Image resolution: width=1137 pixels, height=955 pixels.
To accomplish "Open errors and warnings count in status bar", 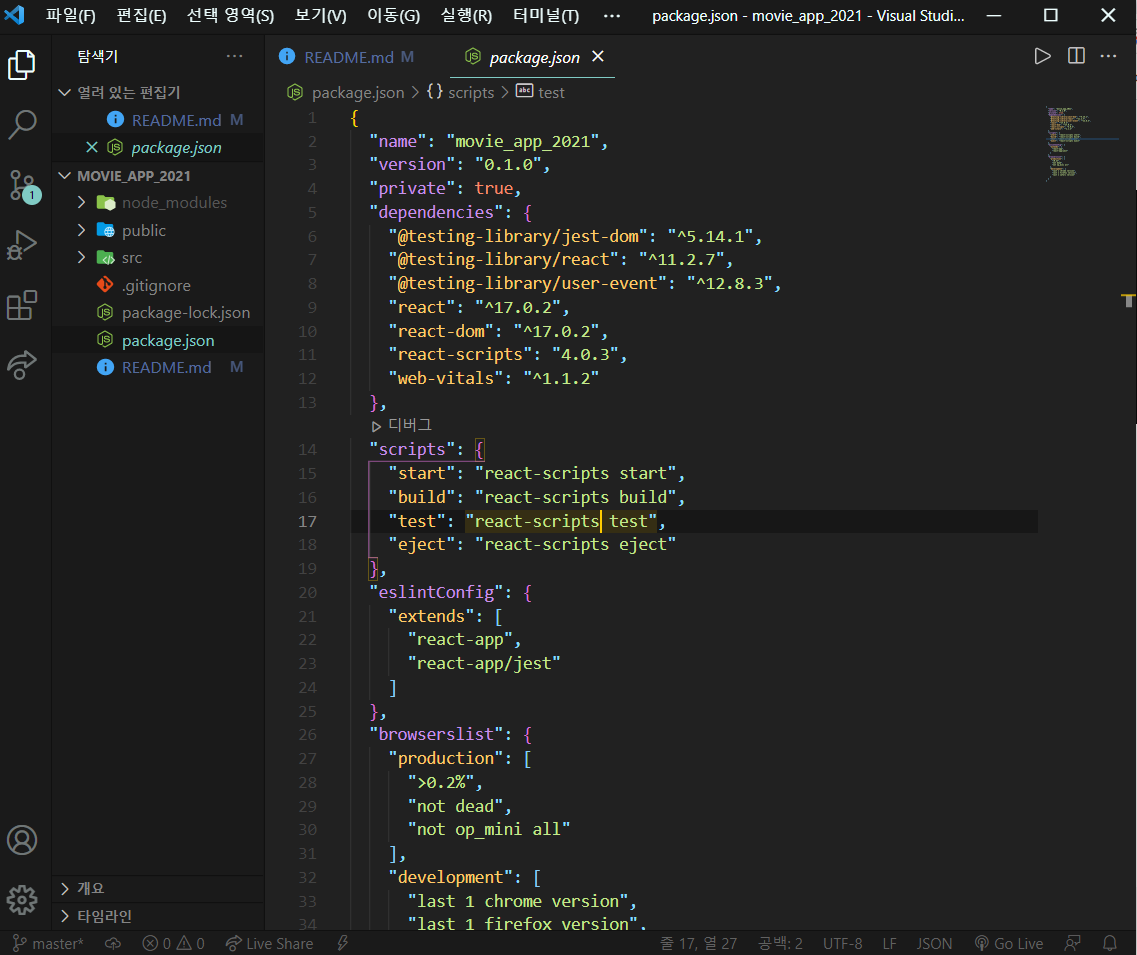I will (x=173, y=943).
